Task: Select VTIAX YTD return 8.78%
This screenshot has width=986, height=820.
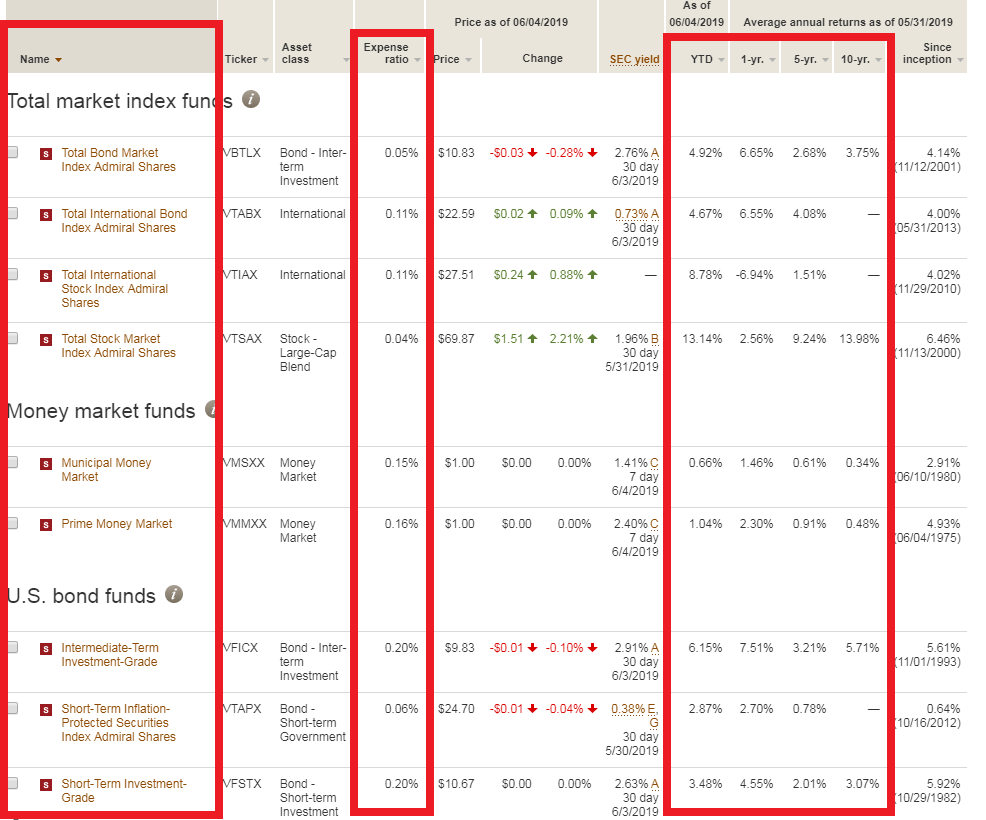Action: click(x=705, y=274)
